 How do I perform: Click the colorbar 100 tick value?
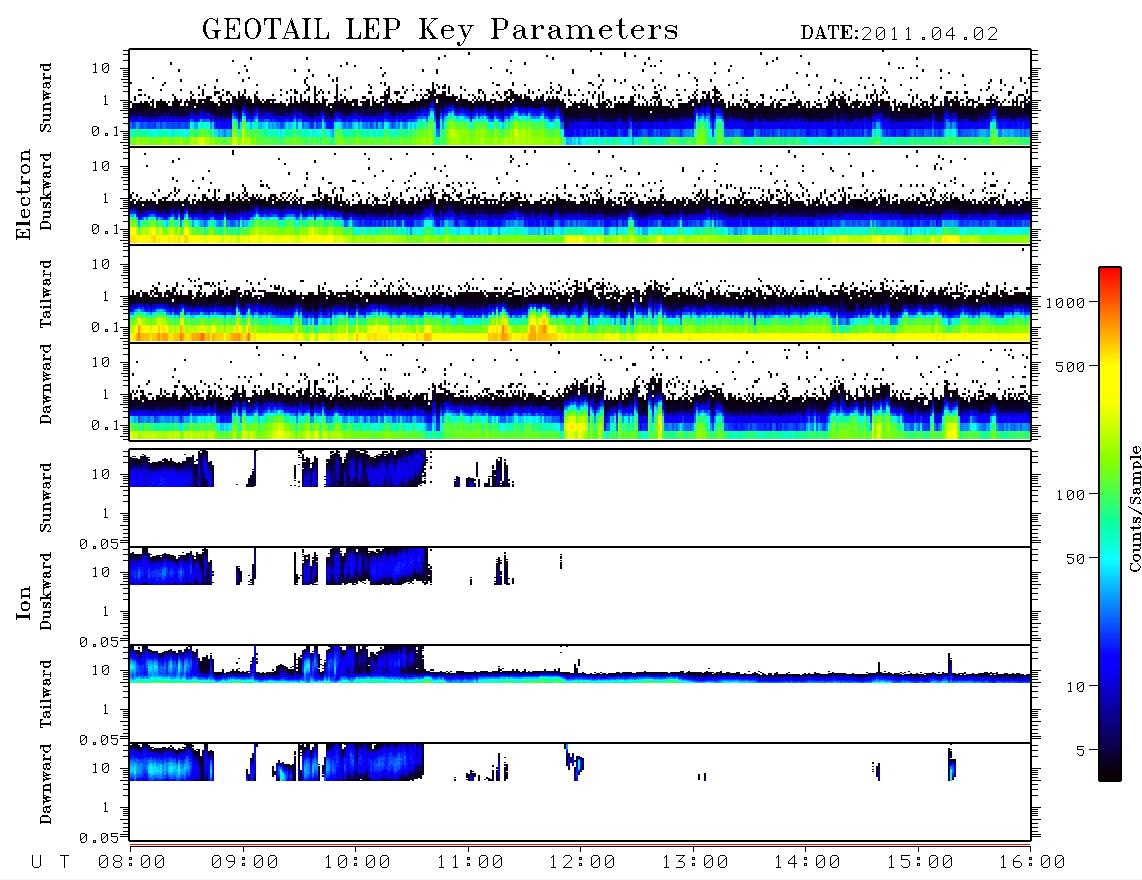click(1071, 495)
